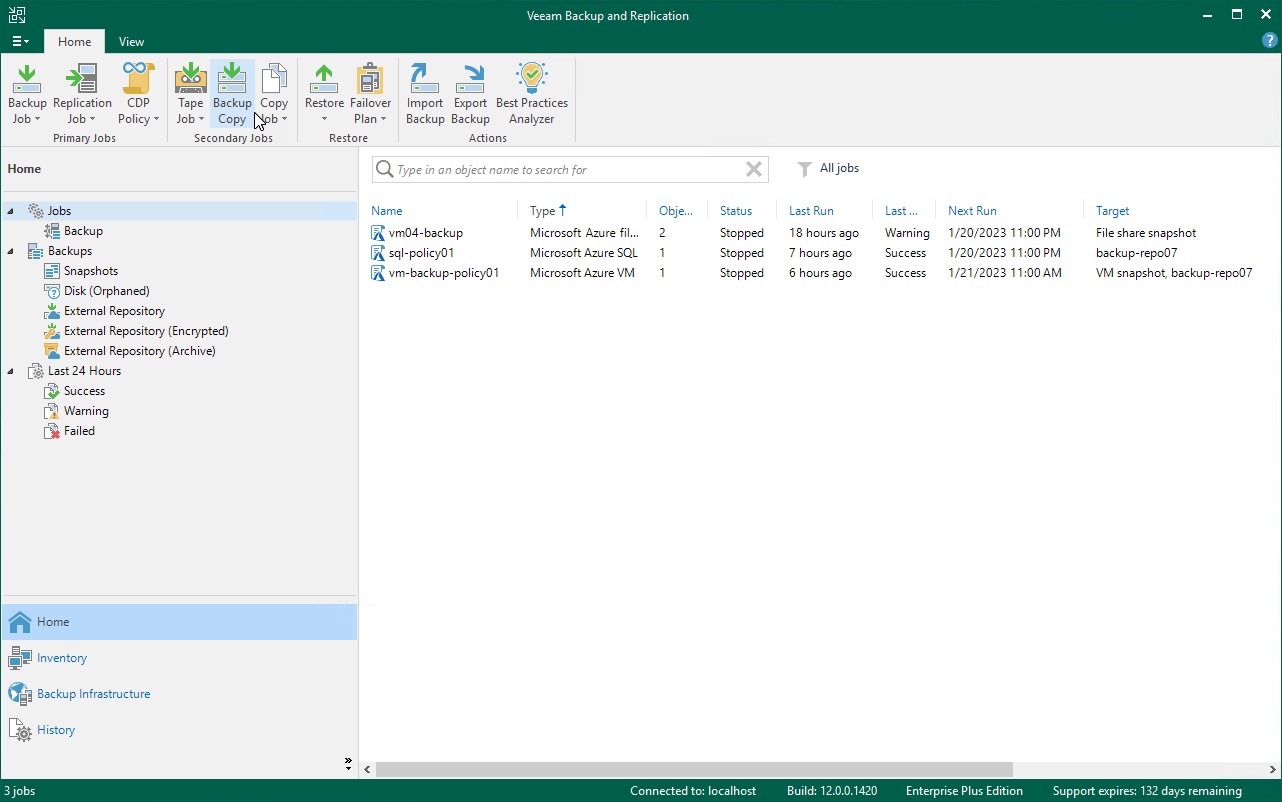Click the Inventory view icon

tap(19, 658)
